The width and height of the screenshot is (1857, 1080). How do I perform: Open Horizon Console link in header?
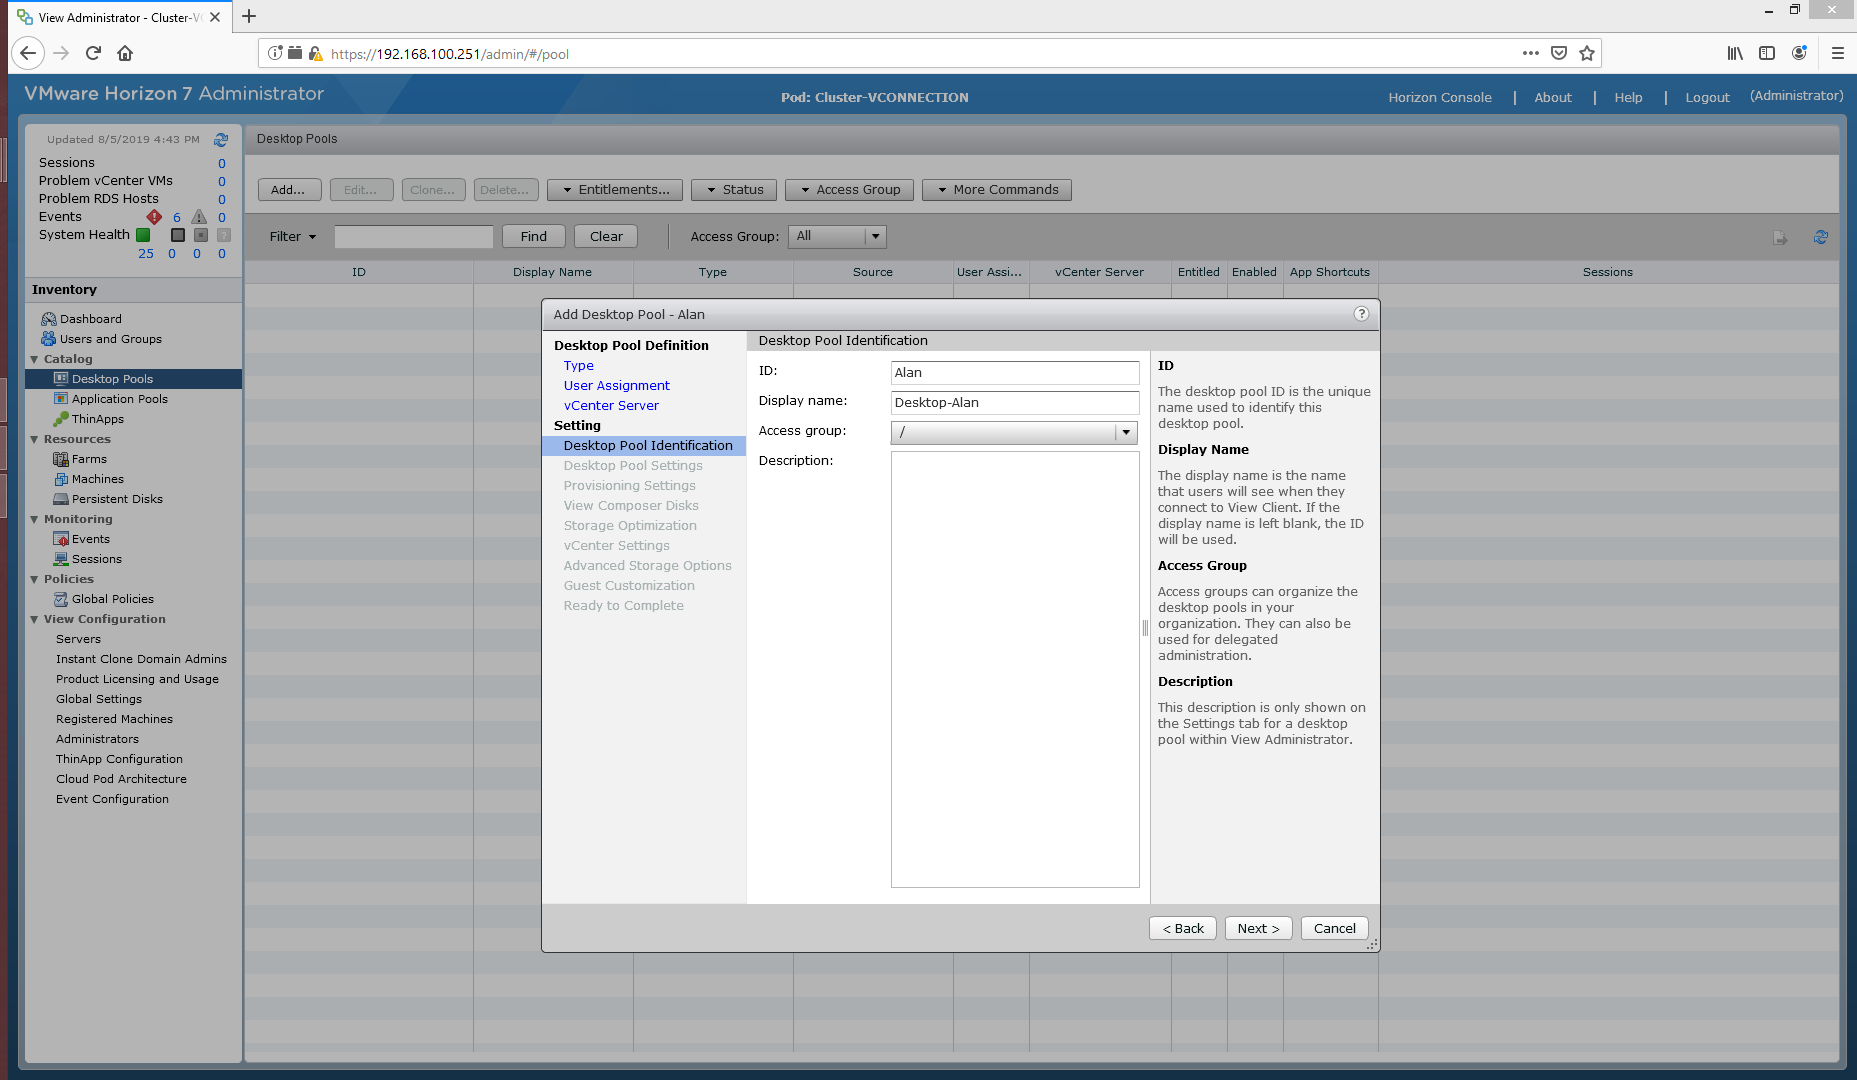(1439, 97)
